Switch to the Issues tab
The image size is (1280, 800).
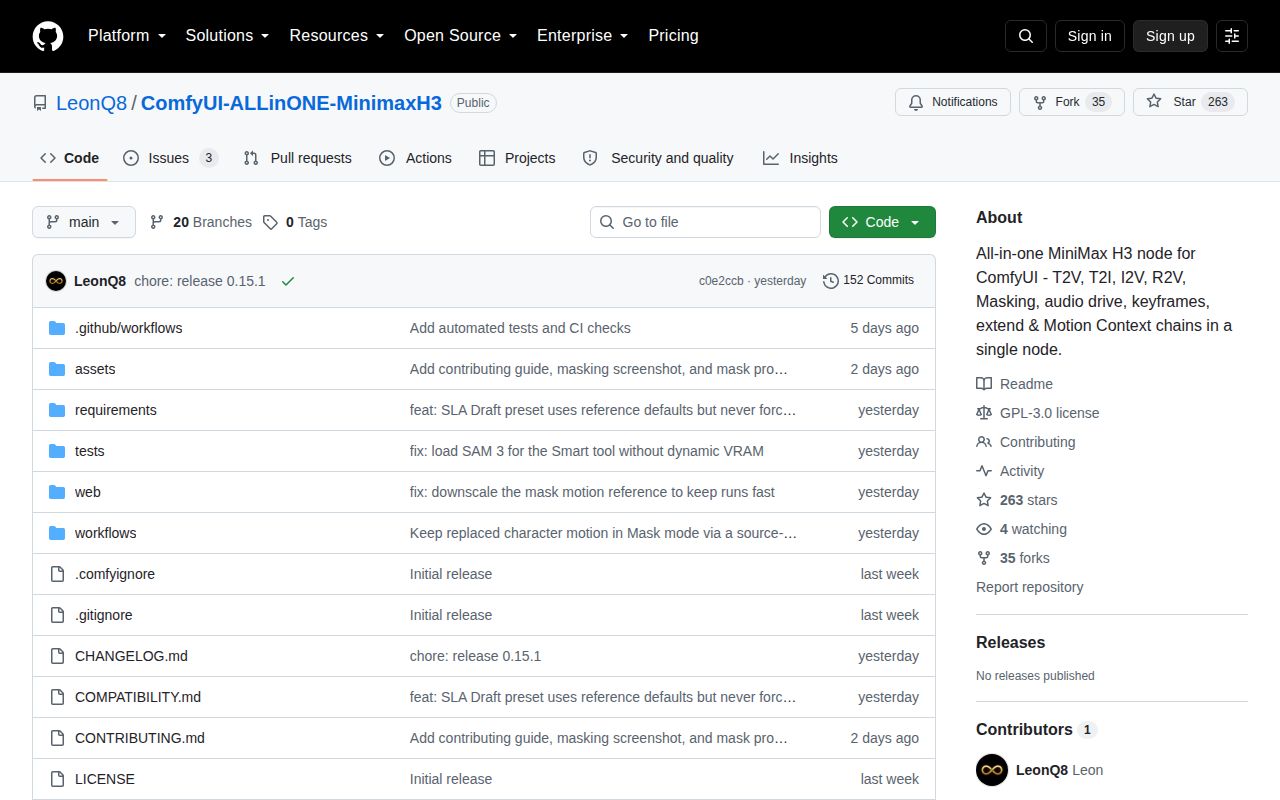pos(170,158)
